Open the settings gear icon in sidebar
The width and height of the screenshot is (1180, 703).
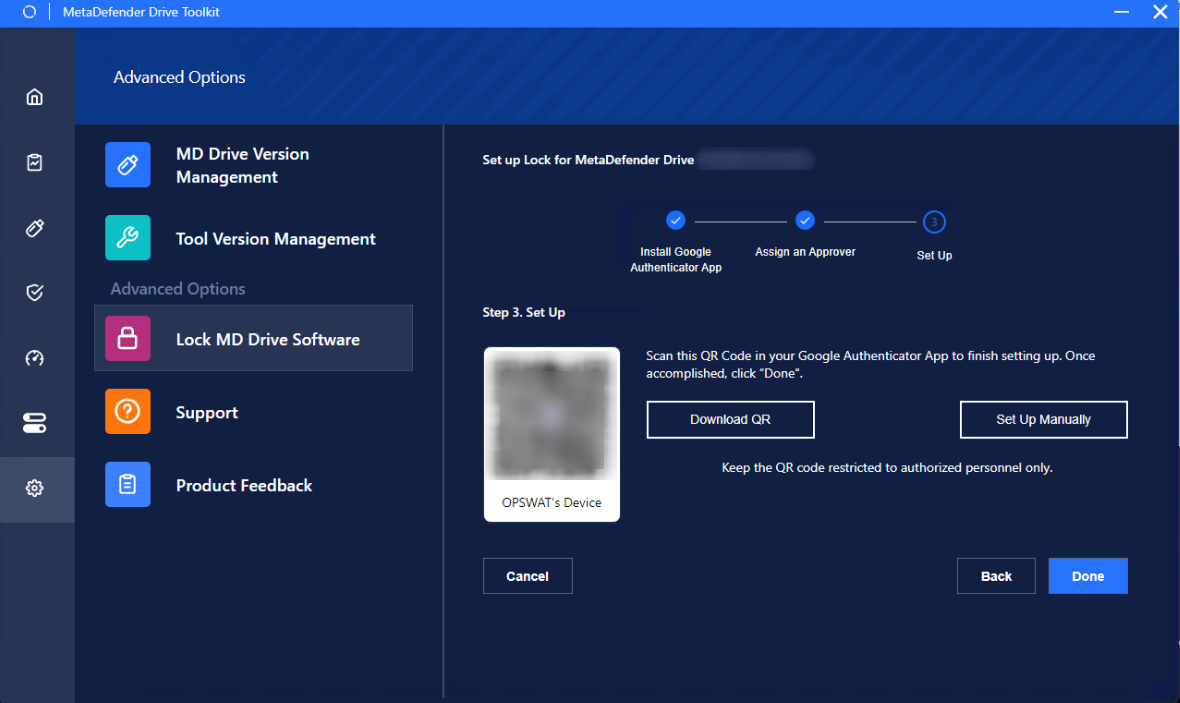pos(35,488)
